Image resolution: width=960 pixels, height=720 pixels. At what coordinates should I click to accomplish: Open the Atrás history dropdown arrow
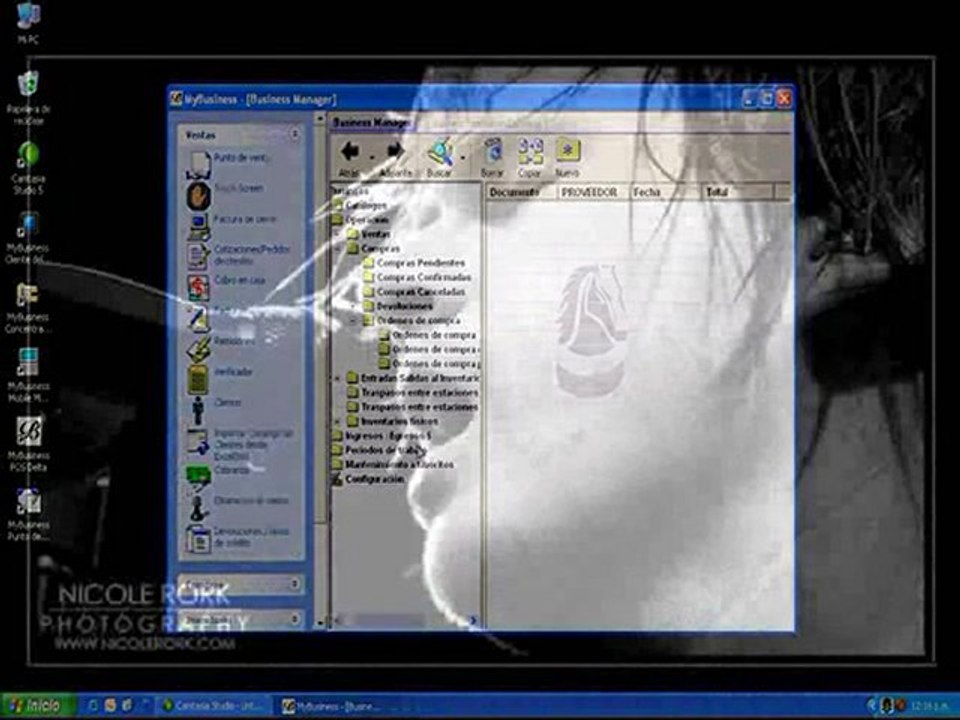[372, 158]
